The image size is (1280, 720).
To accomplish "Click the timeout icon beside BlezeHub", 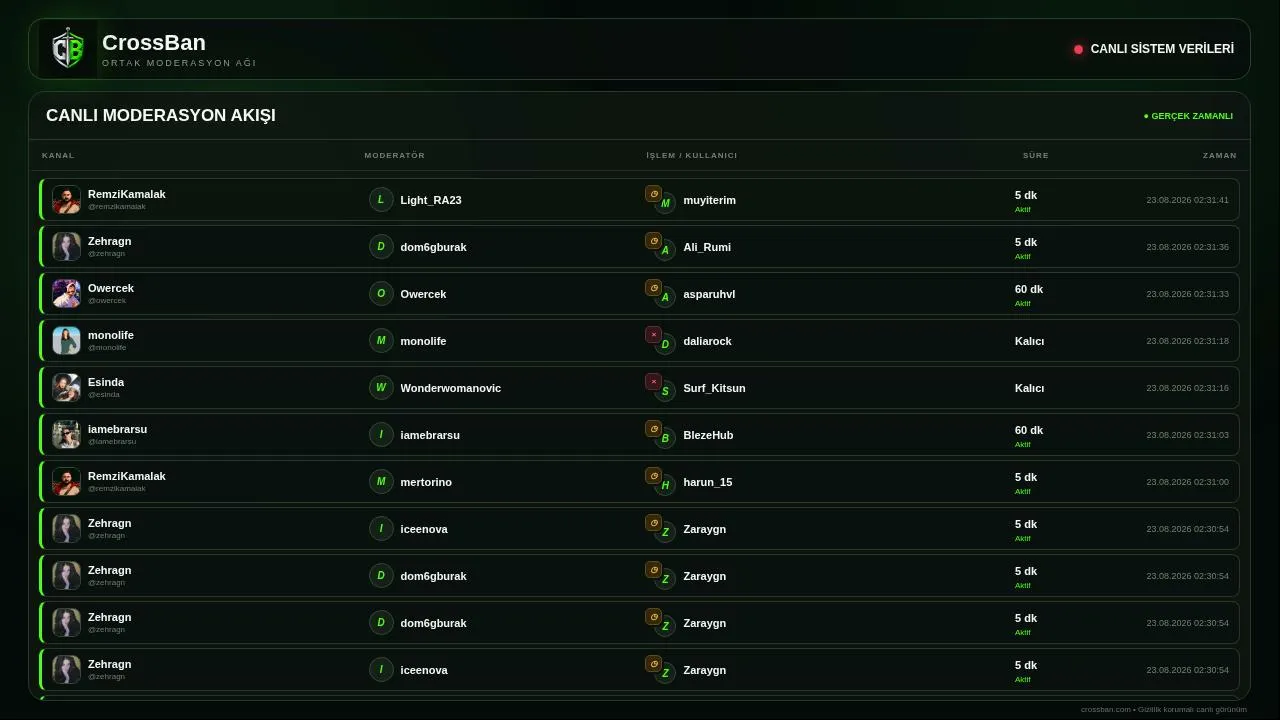I will [x=653, y=429].
